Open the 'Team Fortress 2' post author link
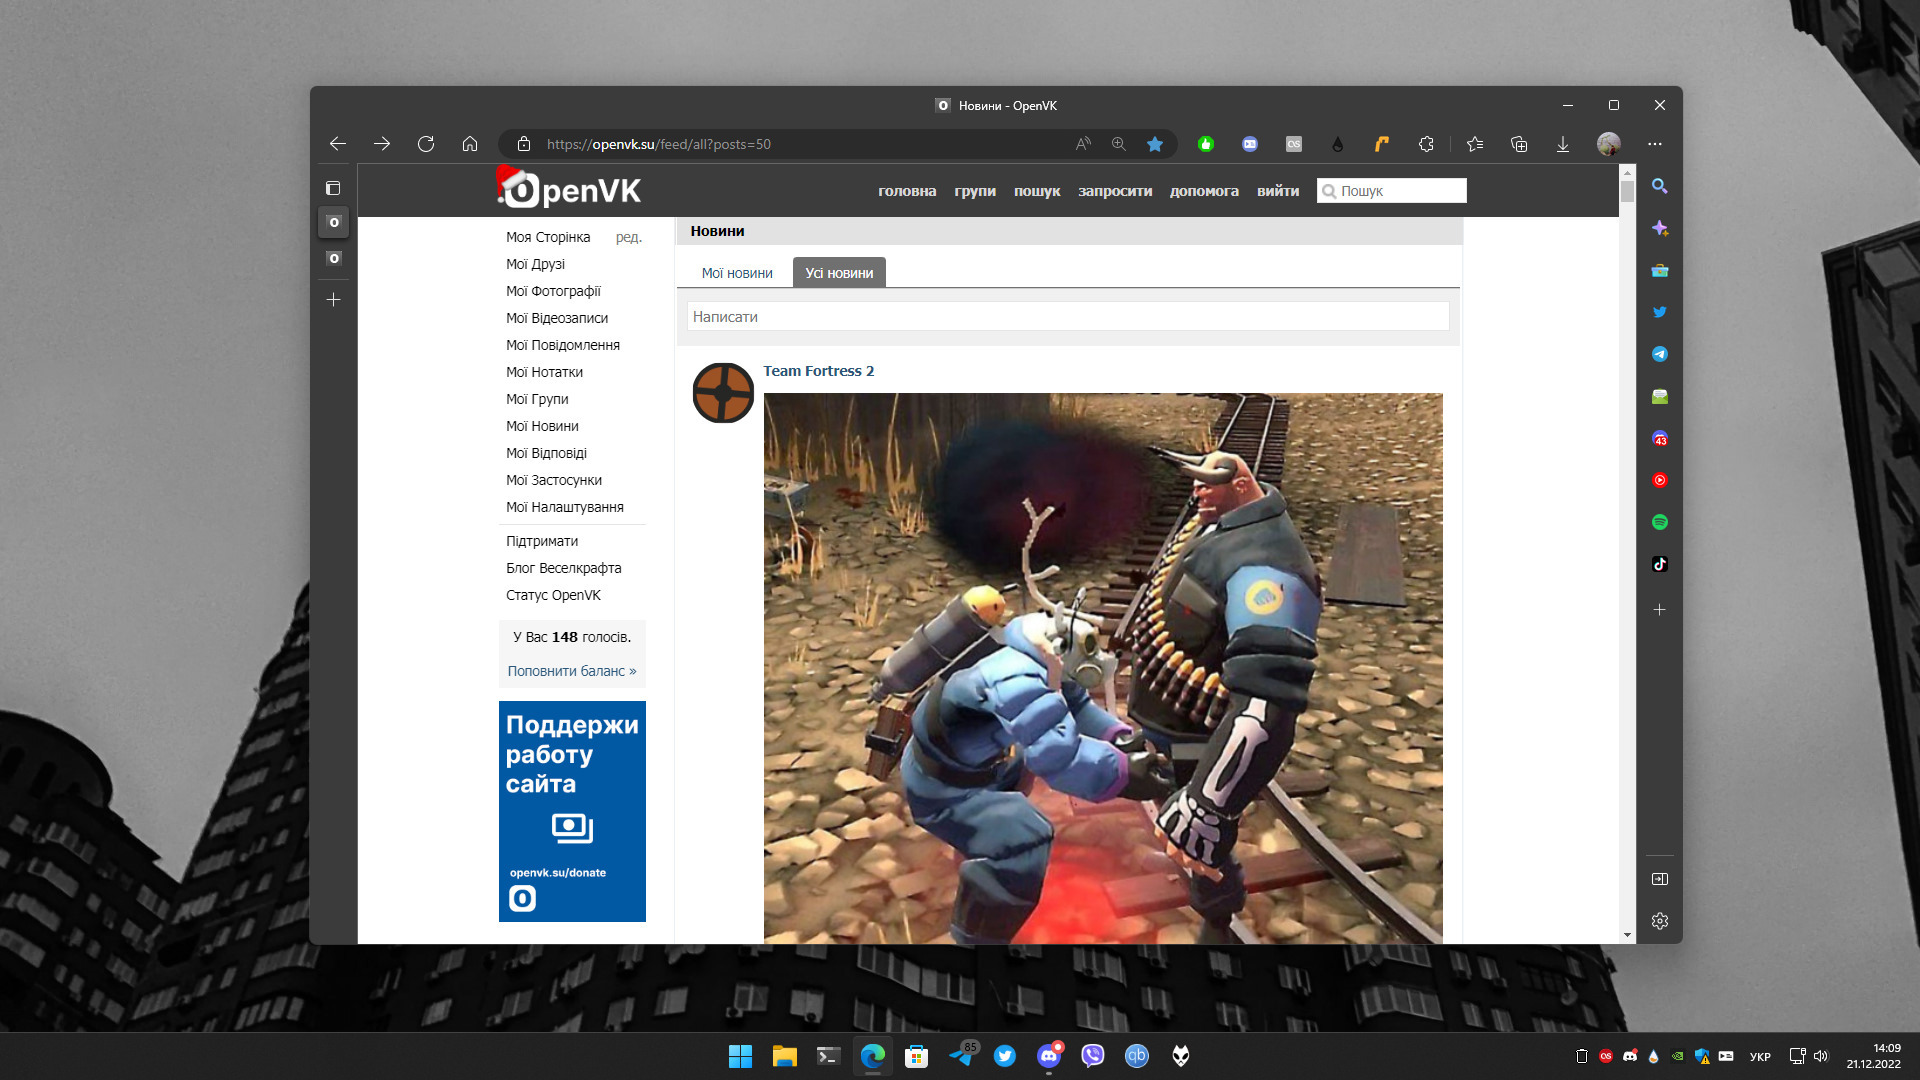This screenshot has height=1080, width=1920. (818, 371)
